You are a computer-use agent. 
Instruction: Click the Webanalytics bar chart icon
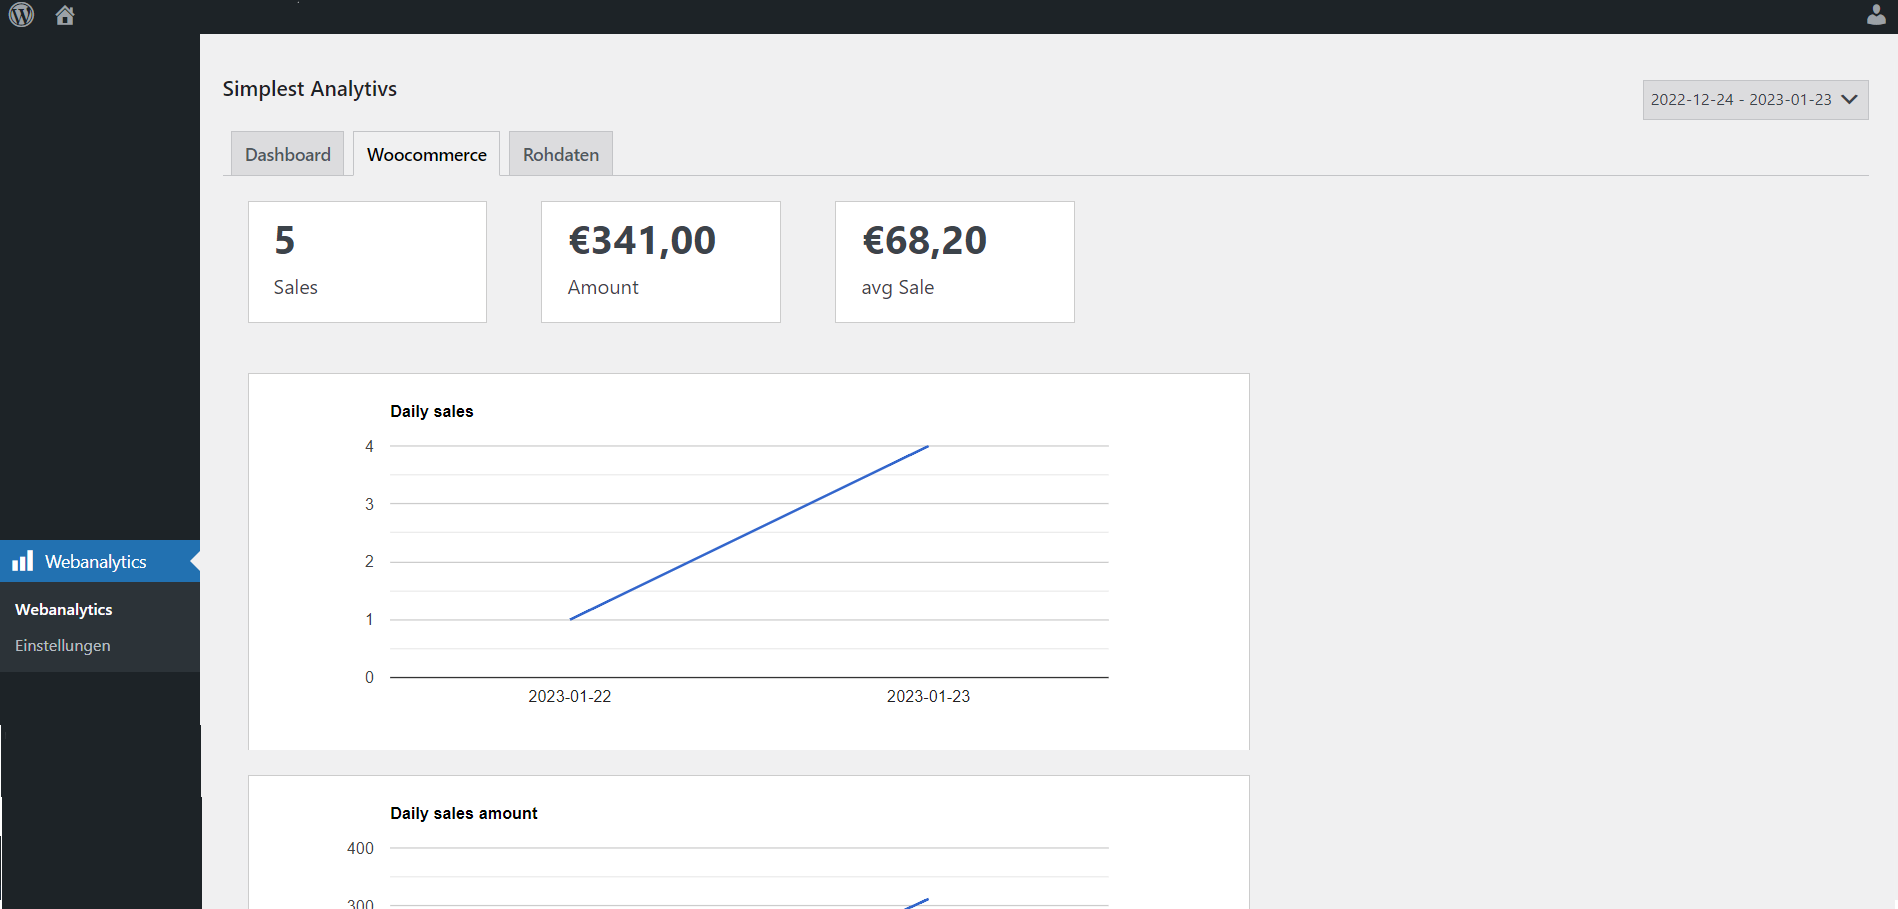tap(22, 561)
